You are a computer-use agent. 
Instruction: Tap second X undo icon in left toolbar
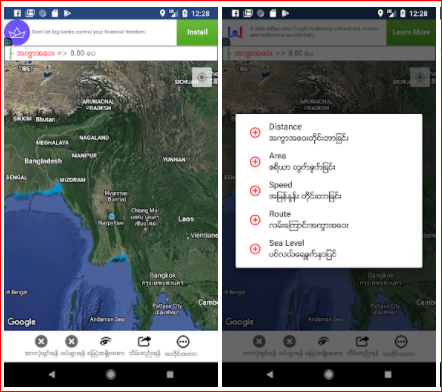click(71, 341)
